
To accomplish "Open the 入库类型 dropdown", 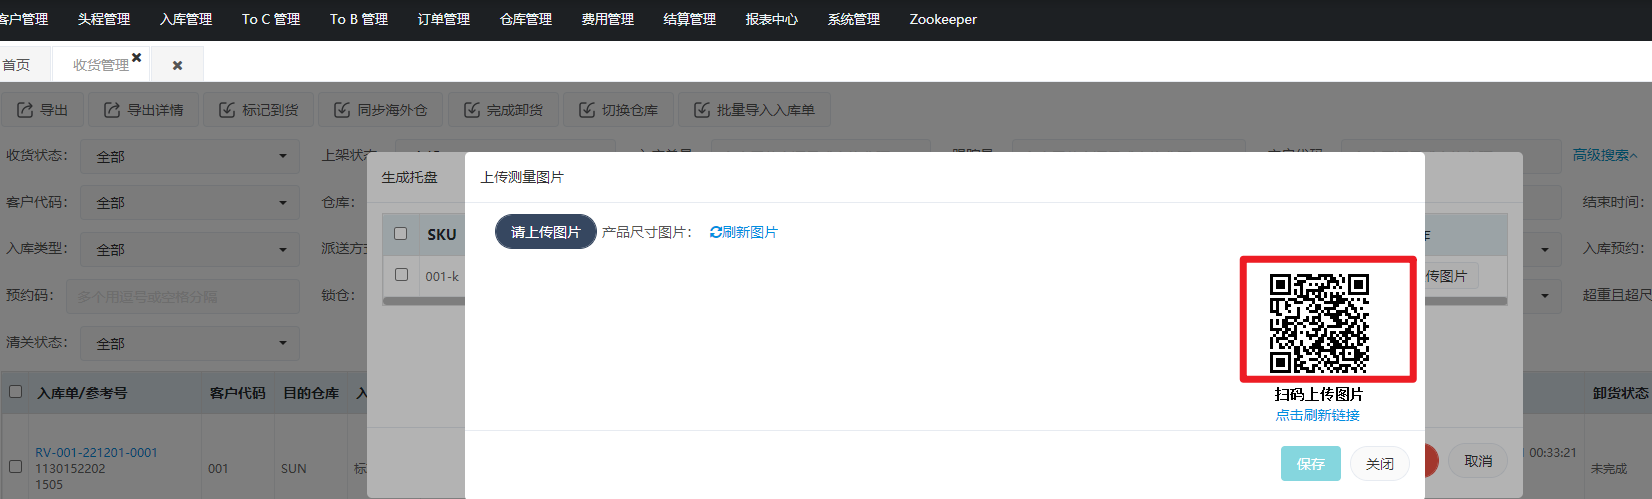I will [192, 249].
